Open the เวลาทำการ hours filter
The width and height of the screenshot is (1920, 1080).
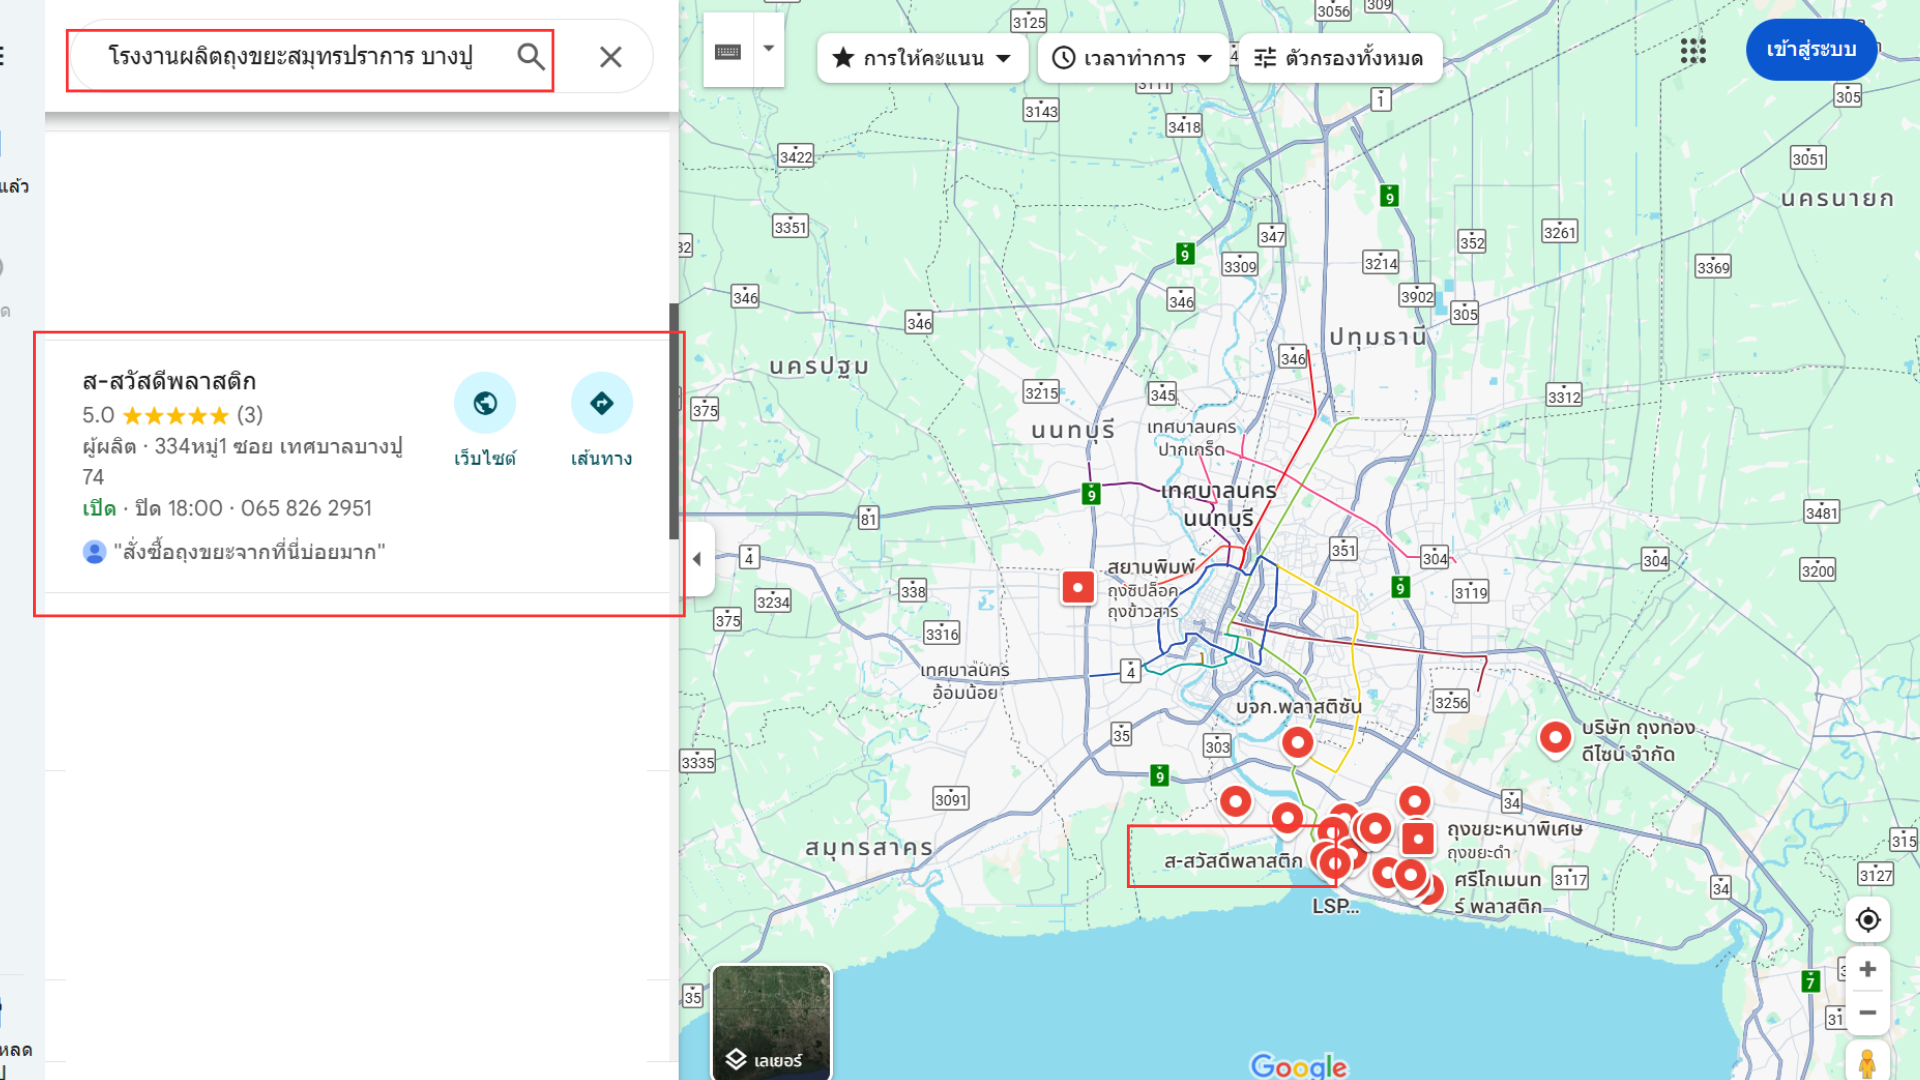pos(1133,58)
